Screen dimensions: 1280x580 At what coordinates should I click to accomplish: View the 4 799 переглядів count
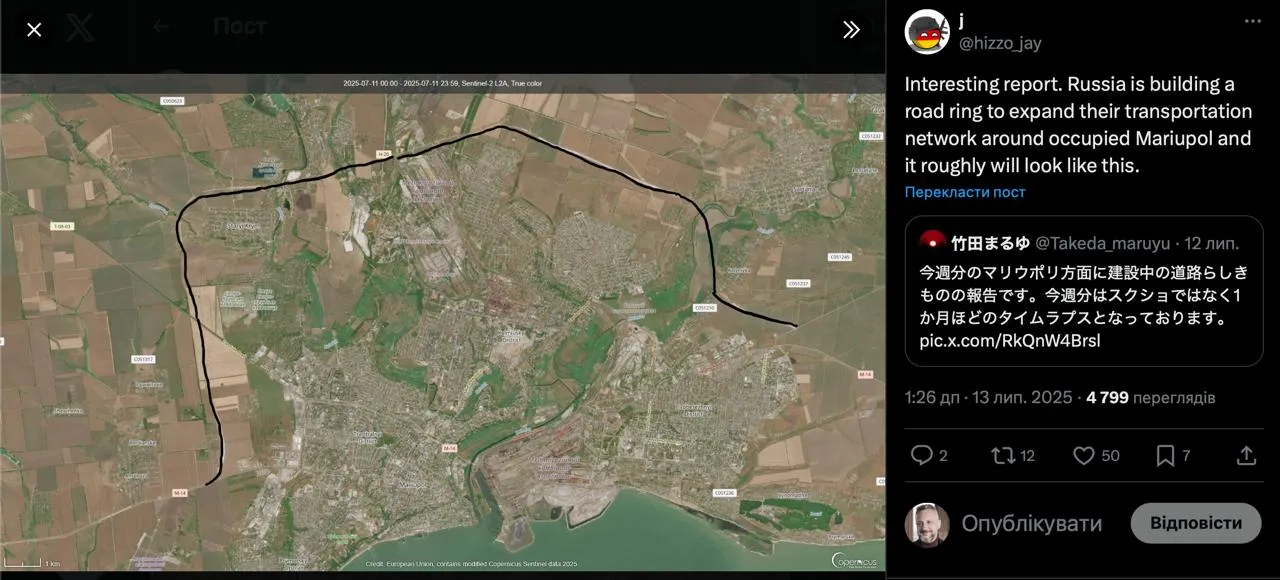point(1150,397)
